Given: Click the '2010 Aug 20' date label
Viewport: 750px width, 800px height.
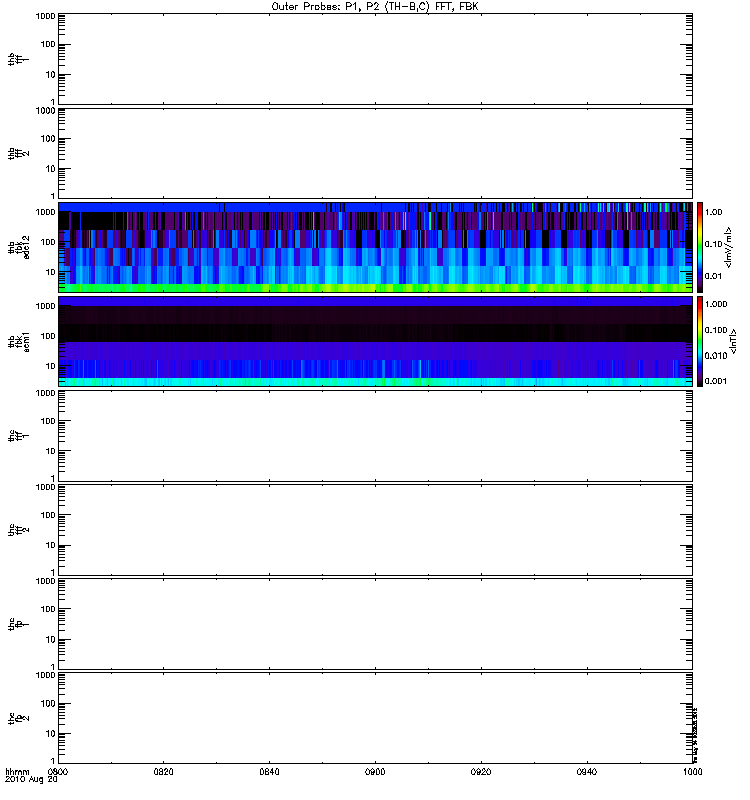Looking at the screenshot, I should 31,780.
